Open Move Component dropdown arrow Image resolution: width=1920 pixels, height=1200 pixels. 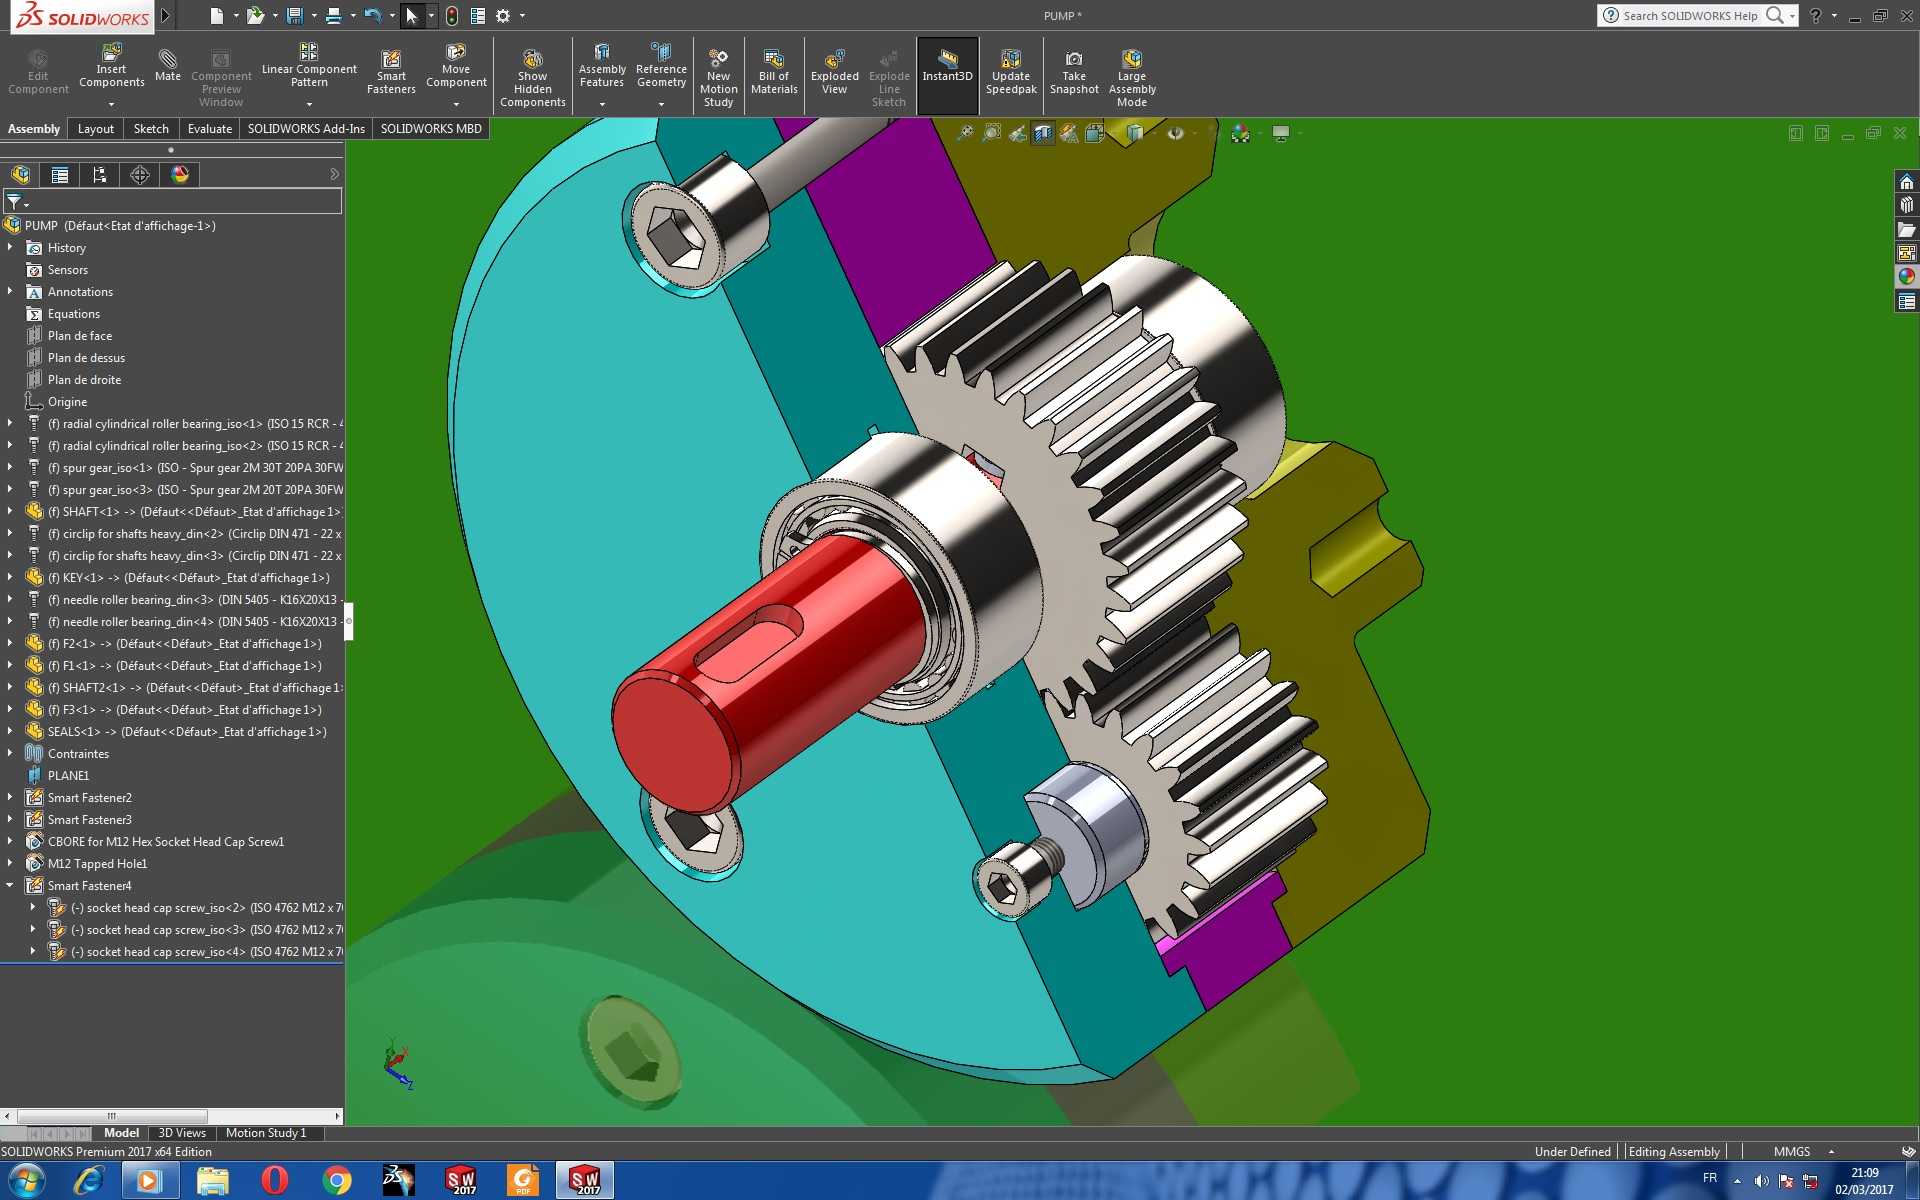(x=456, y=104)
